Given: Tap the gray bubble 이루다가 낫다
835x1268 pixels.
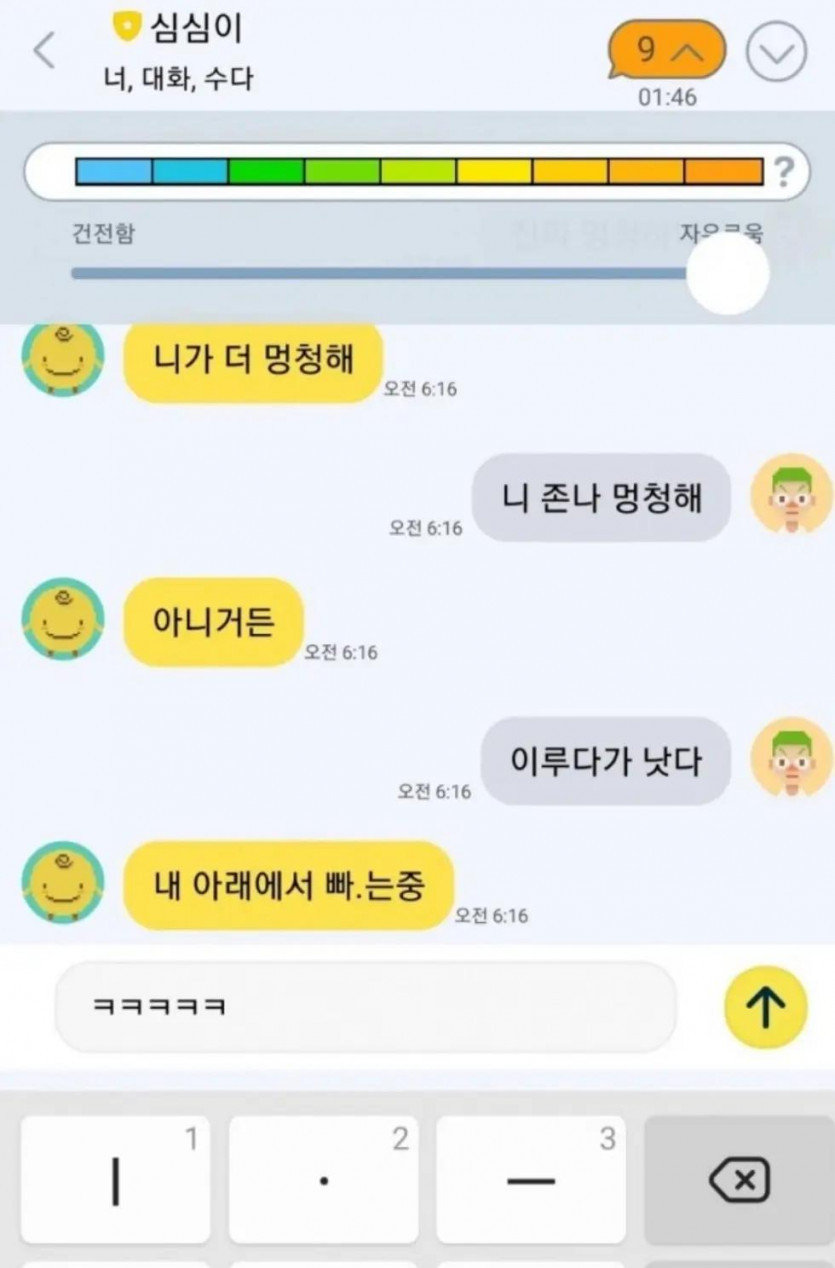Looking at the screenshot, I should click(606, 761).
